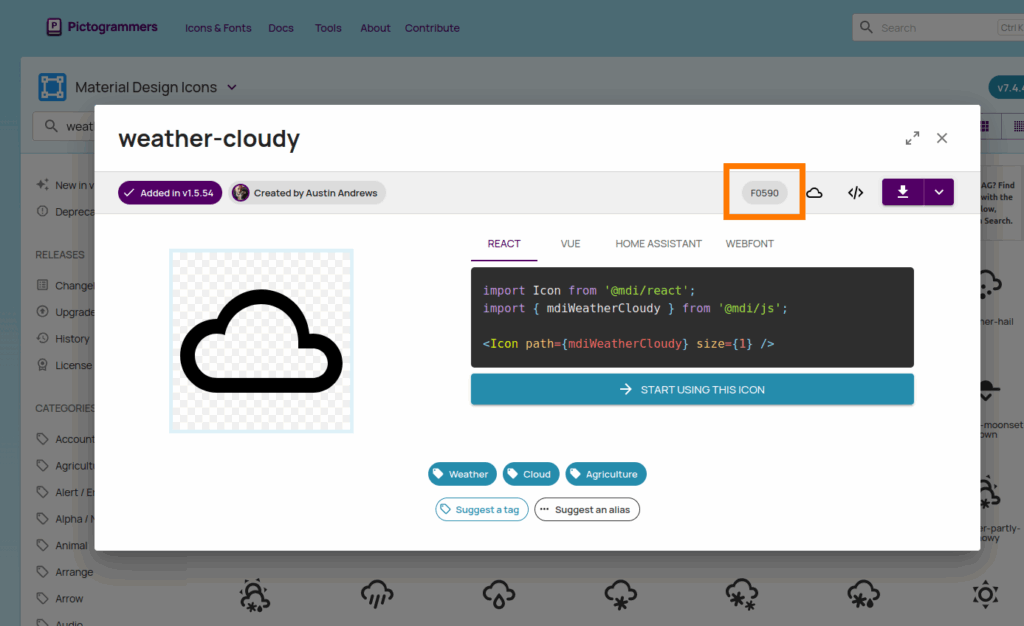Click the Weather tag
The height and width of the screenshot is (626, 1024).
[x=460, y=474]
